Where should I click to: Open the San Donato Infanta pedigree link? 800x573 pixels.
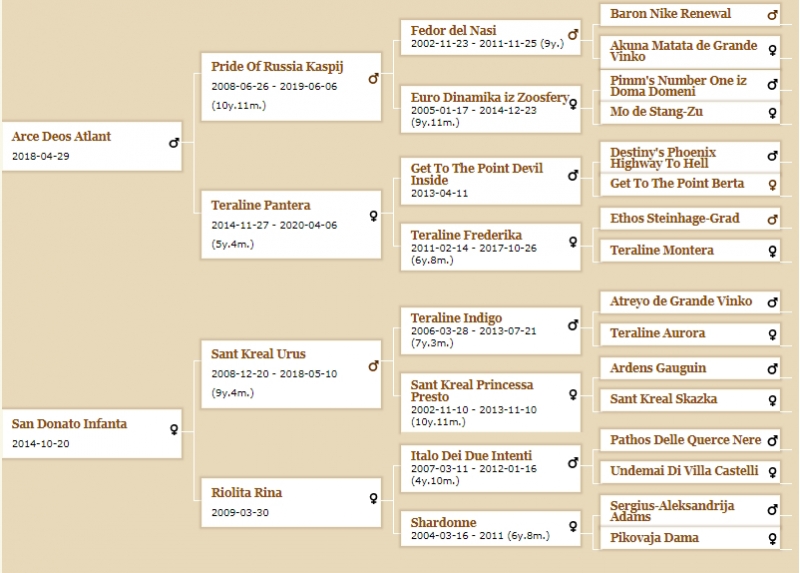(x=69, y=423)
